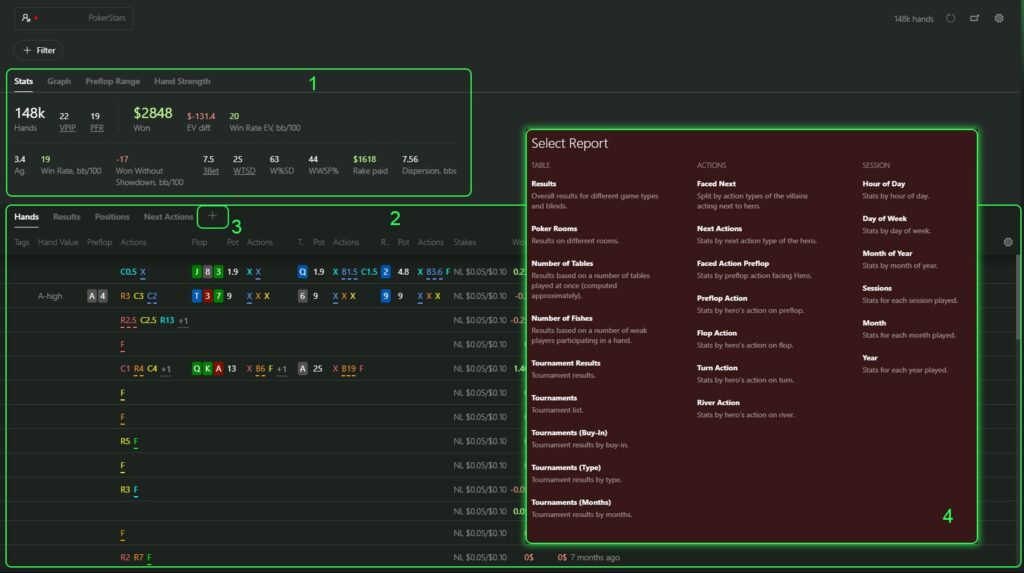Click the refresh database icon at top right

pyautogui.click(x=950, y=18)
